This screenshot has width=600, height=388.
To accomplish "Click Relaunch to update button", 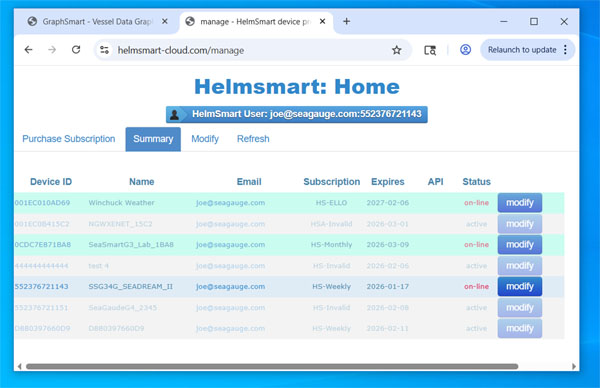I will pyautogui.click(x=522, y=50).
